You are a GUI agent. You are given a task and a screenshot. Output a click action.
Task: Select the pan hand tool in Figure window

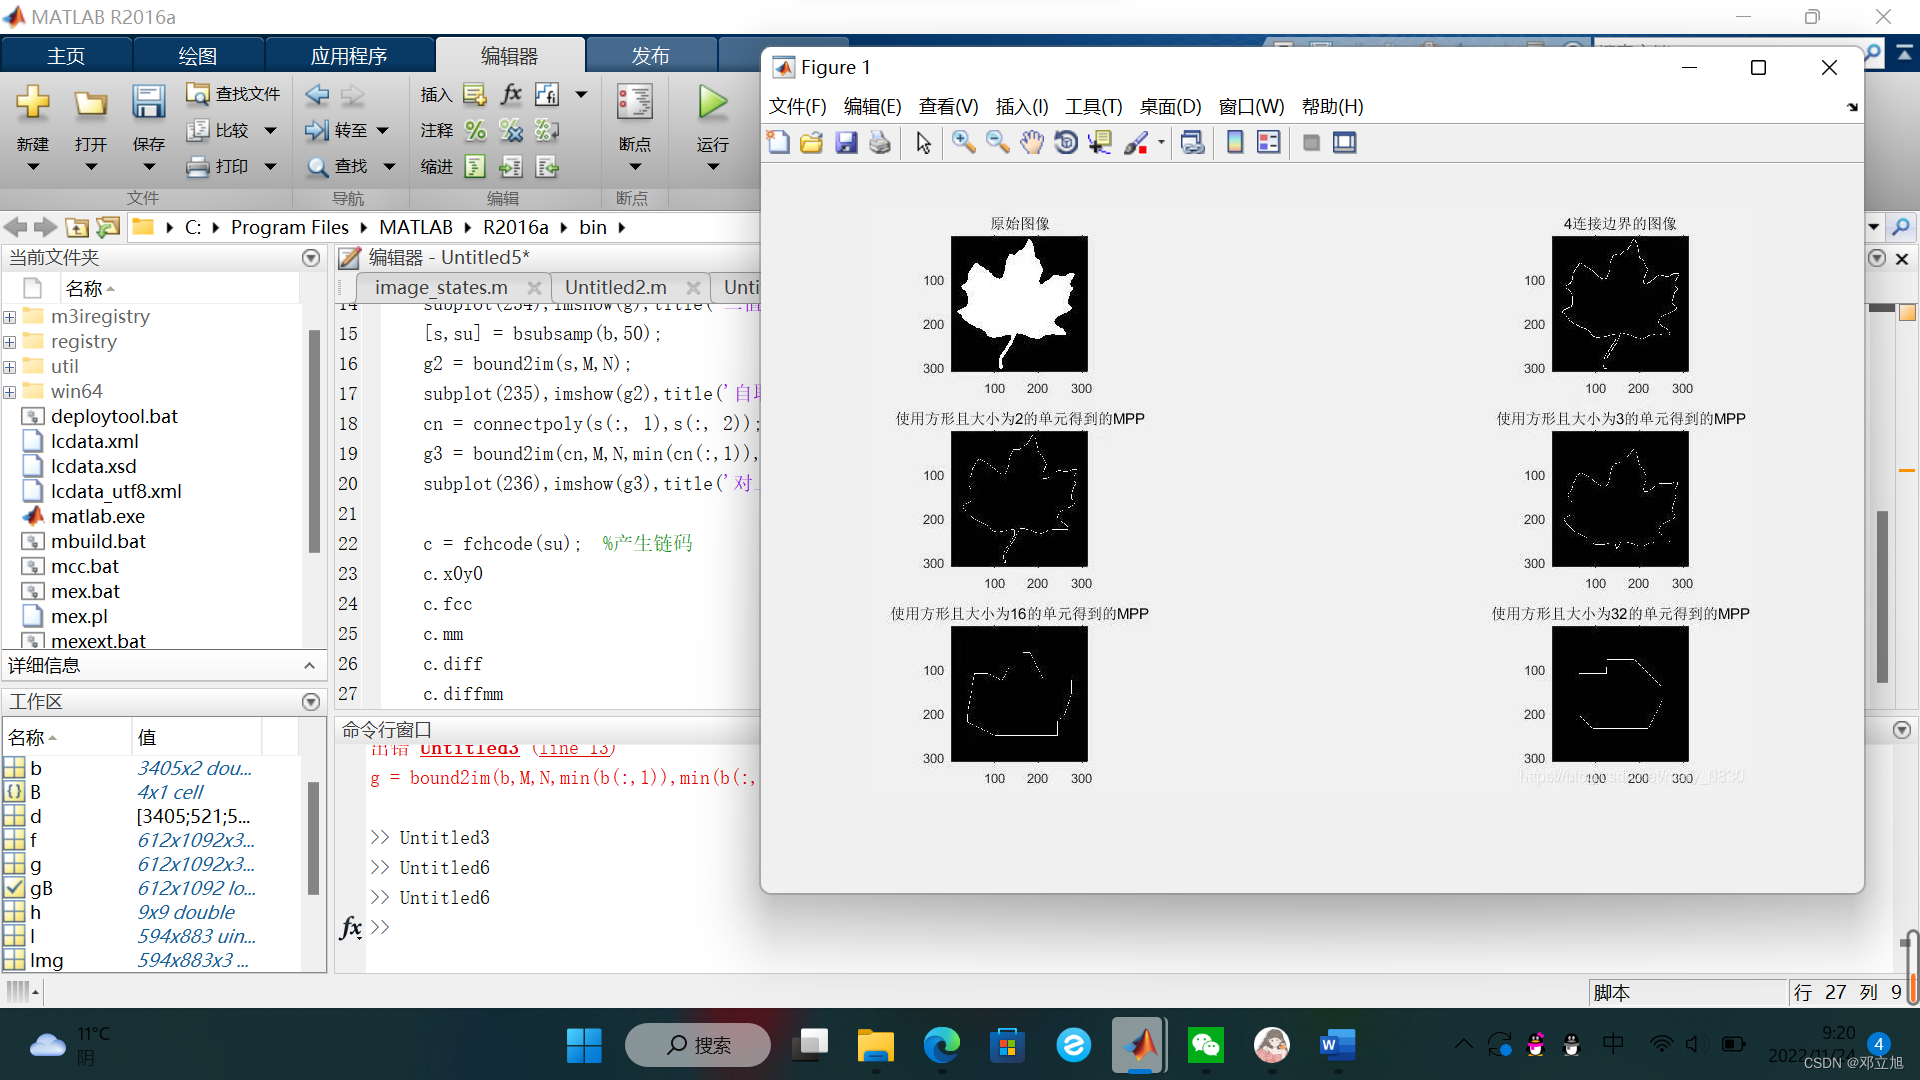(x=1031, y=142)
